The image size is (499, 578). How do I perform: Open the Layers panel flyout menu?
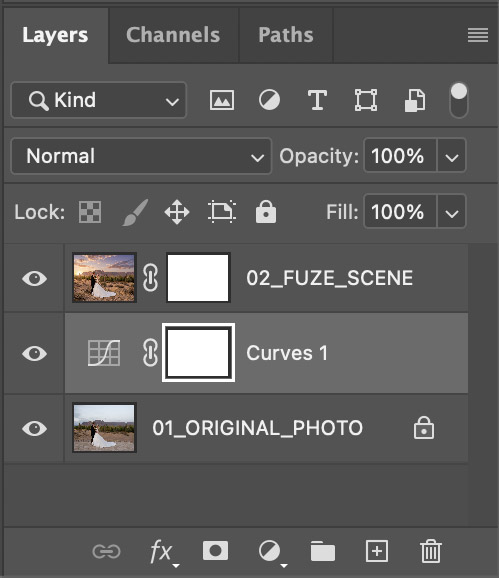pos(478,35)
